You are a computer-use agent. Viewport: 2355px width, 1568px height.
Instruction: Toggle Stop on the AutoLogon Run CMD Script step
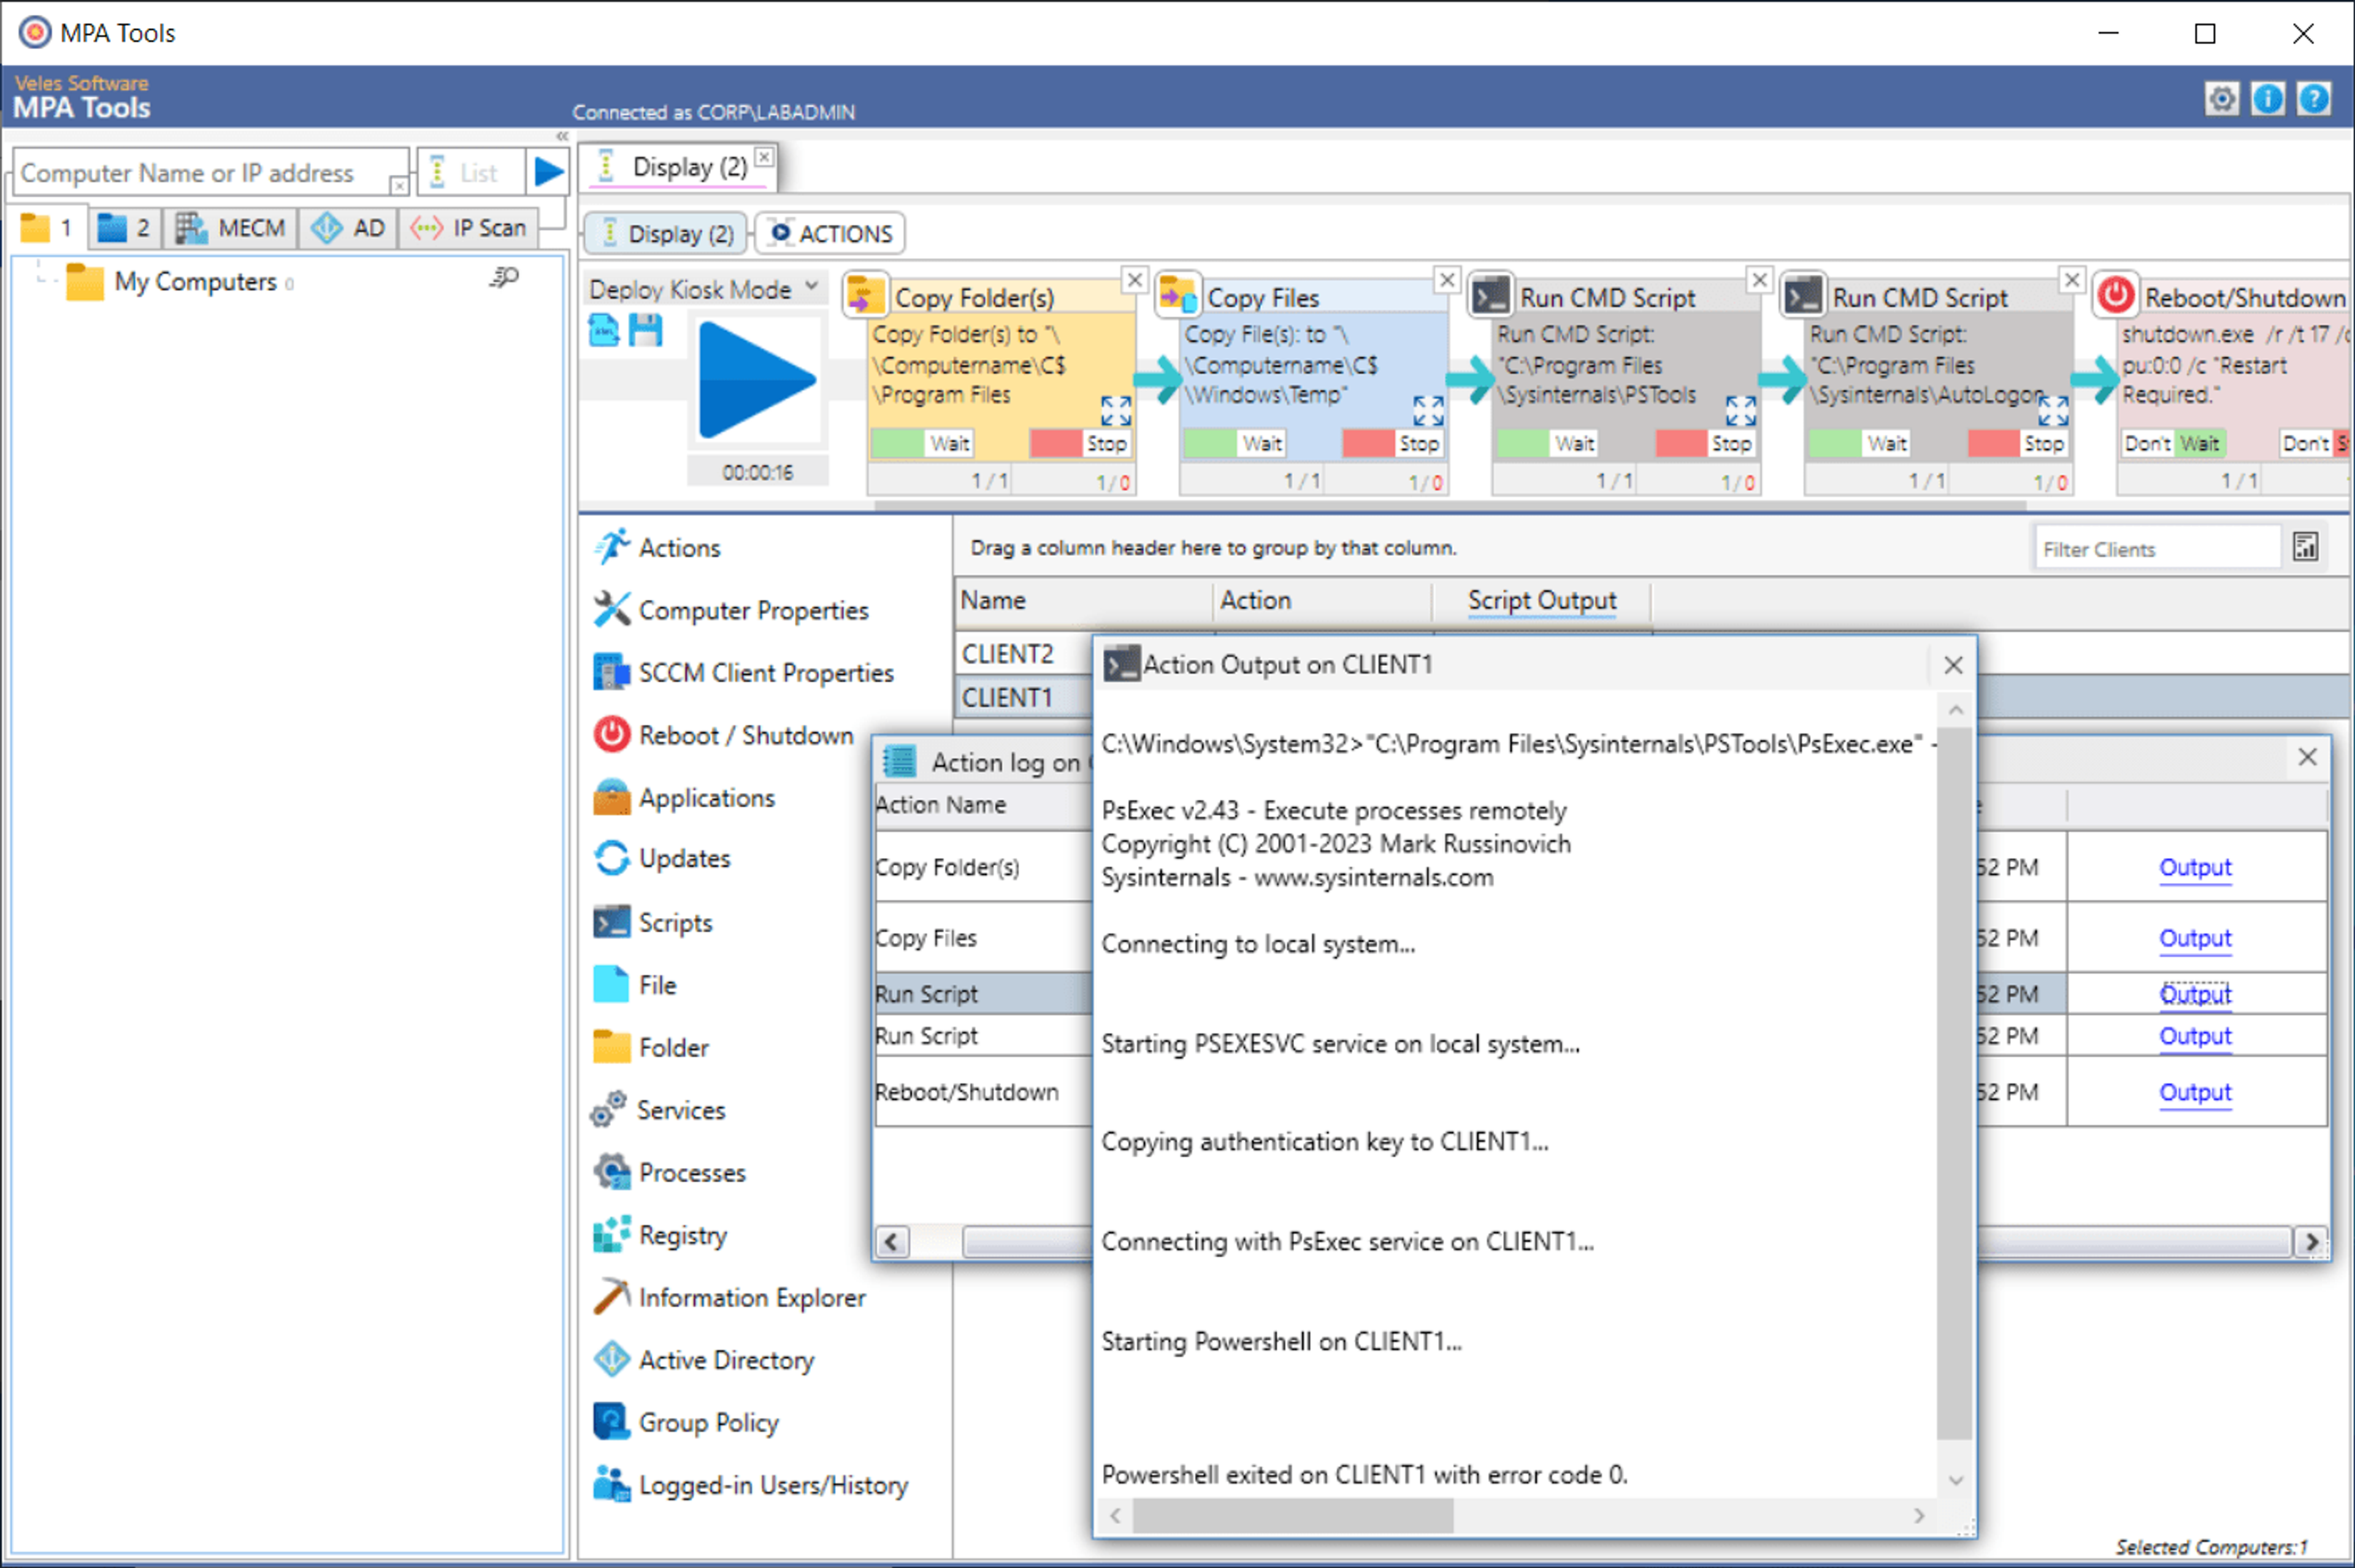2018,443
